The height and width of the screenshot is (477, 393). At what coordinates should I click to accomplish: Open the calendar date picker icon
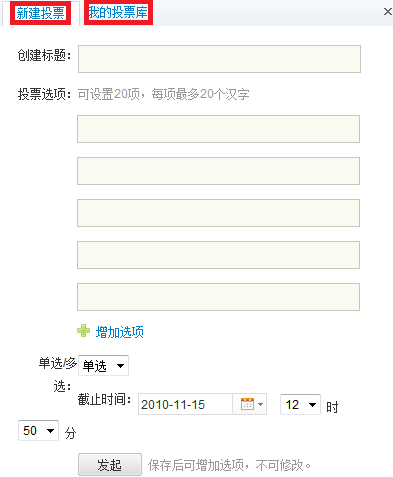(x=247, y=404)
